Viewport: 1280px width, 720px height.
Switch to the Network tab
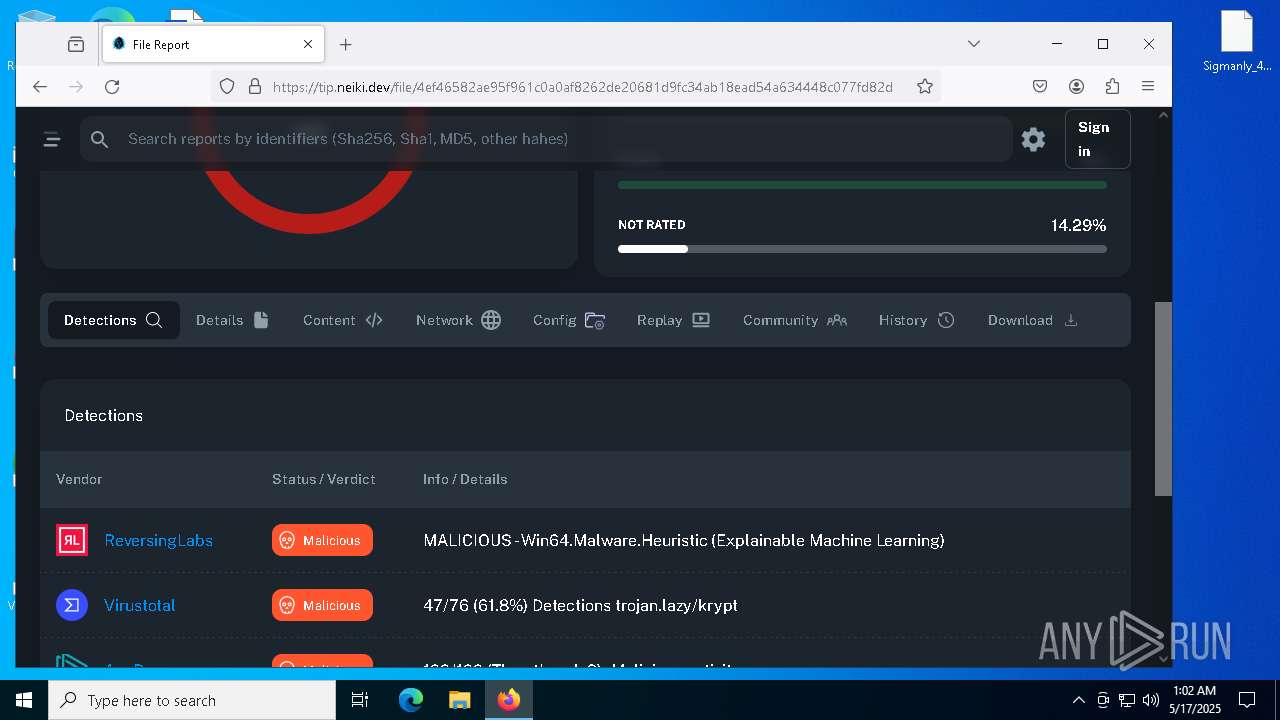click(x=458, y=320)
